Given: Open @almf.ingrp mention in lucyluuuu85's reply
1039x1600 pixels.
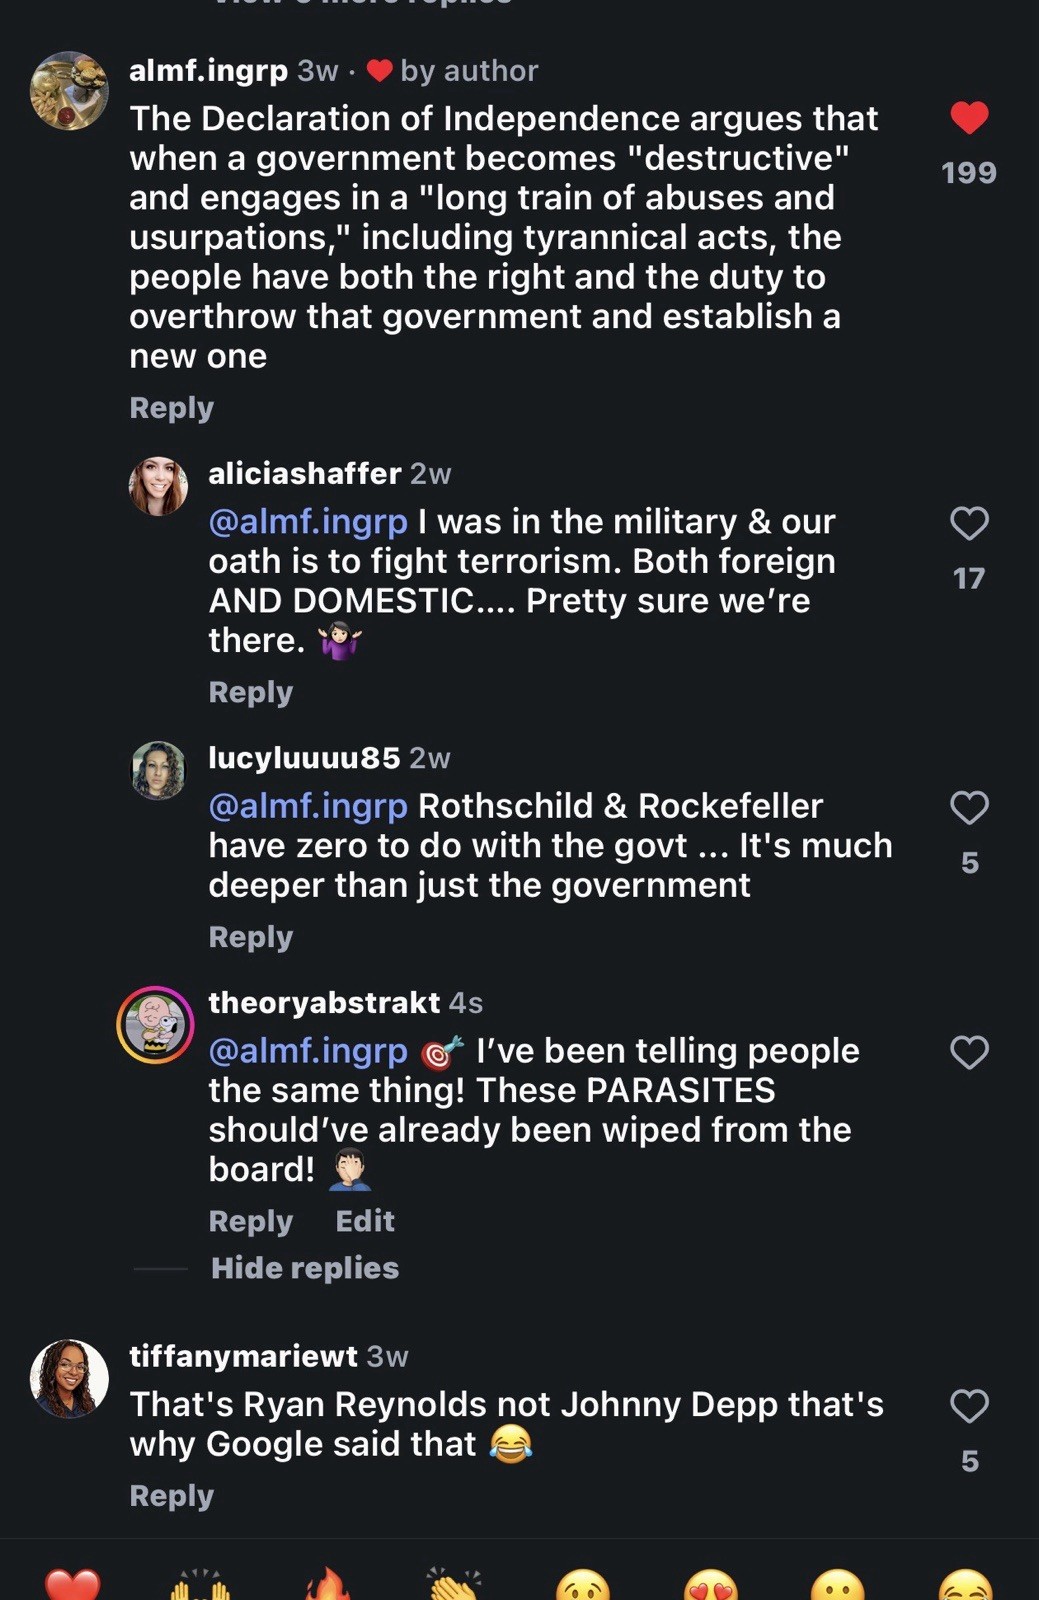Looking at the screenshot, I should pos(308,806).
